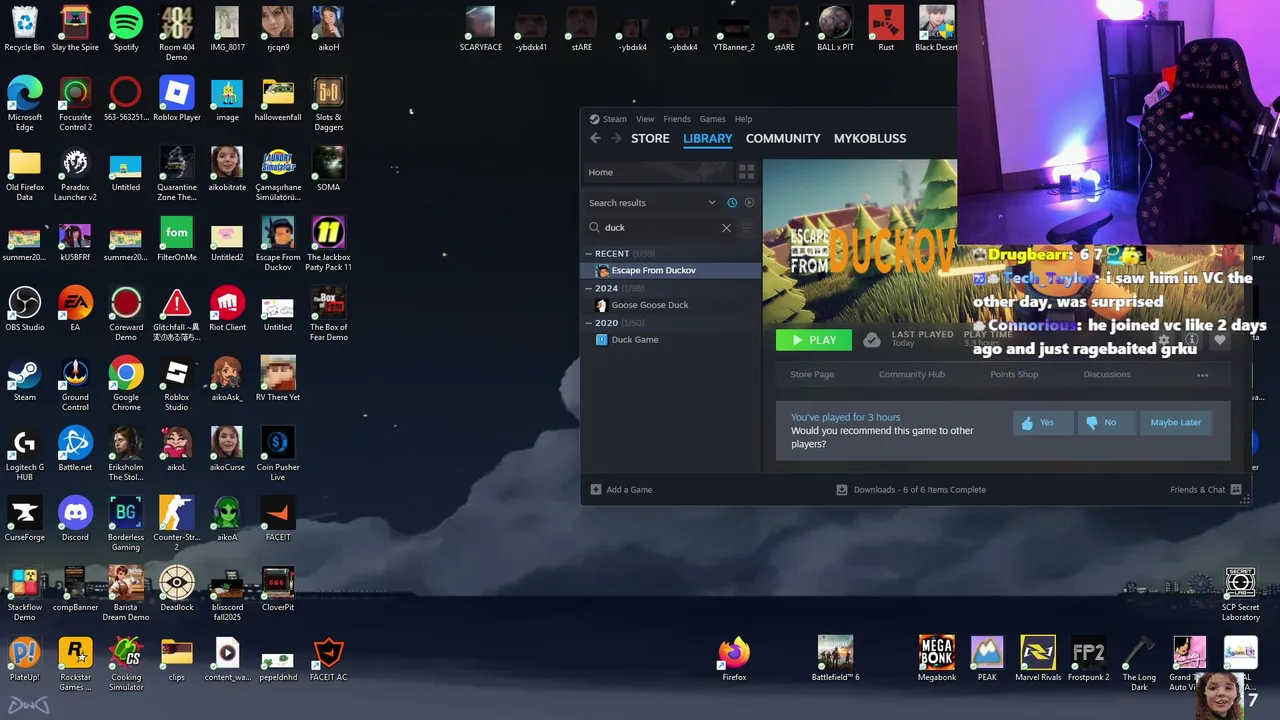Open the Rust desktop shortcut

(x=886, y=28)
